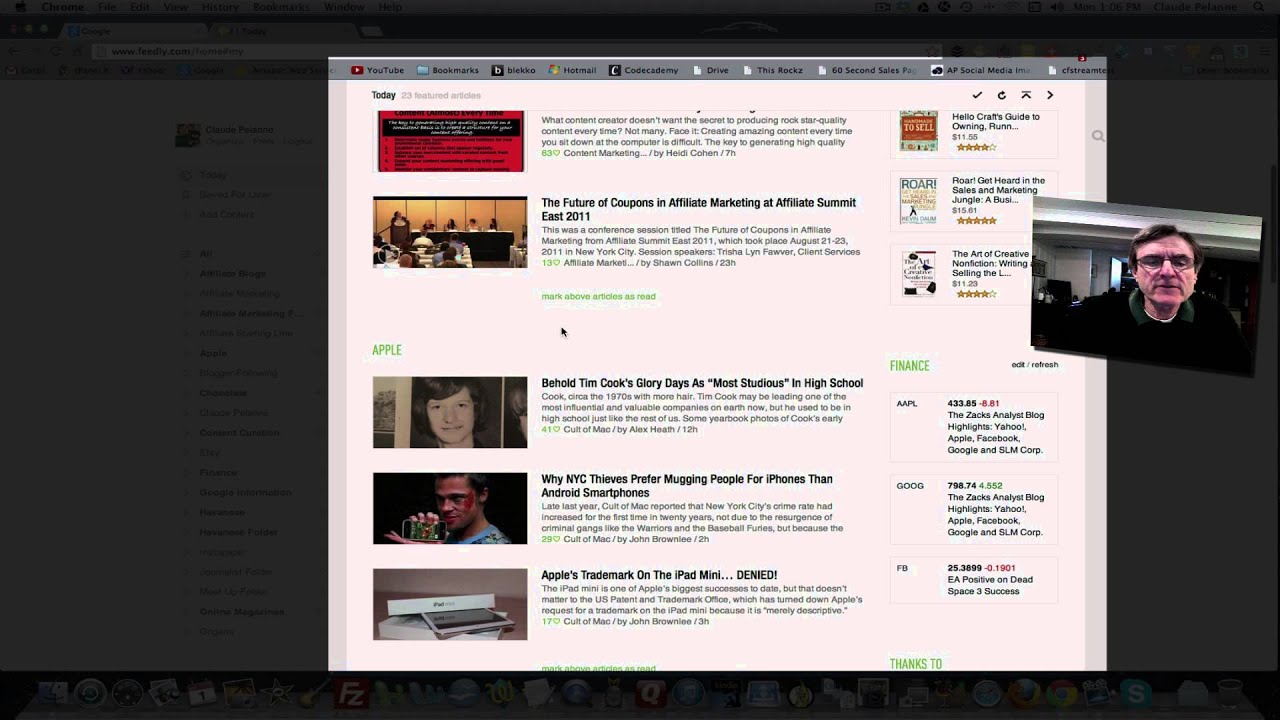Open Finder in the dock
Image resolution: width=1280 pixels, height=720 pixels.
[52, 693]
